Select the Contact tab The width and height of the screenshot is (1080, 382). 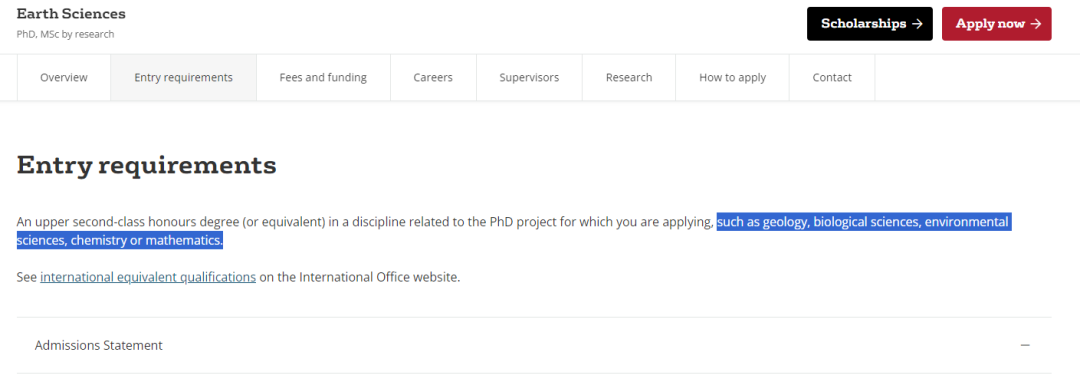point(832,77)
